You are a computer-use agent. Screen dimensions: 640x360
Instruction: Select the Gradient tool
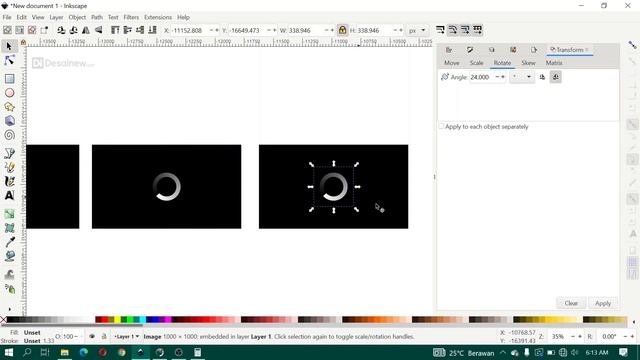(9, 213)
